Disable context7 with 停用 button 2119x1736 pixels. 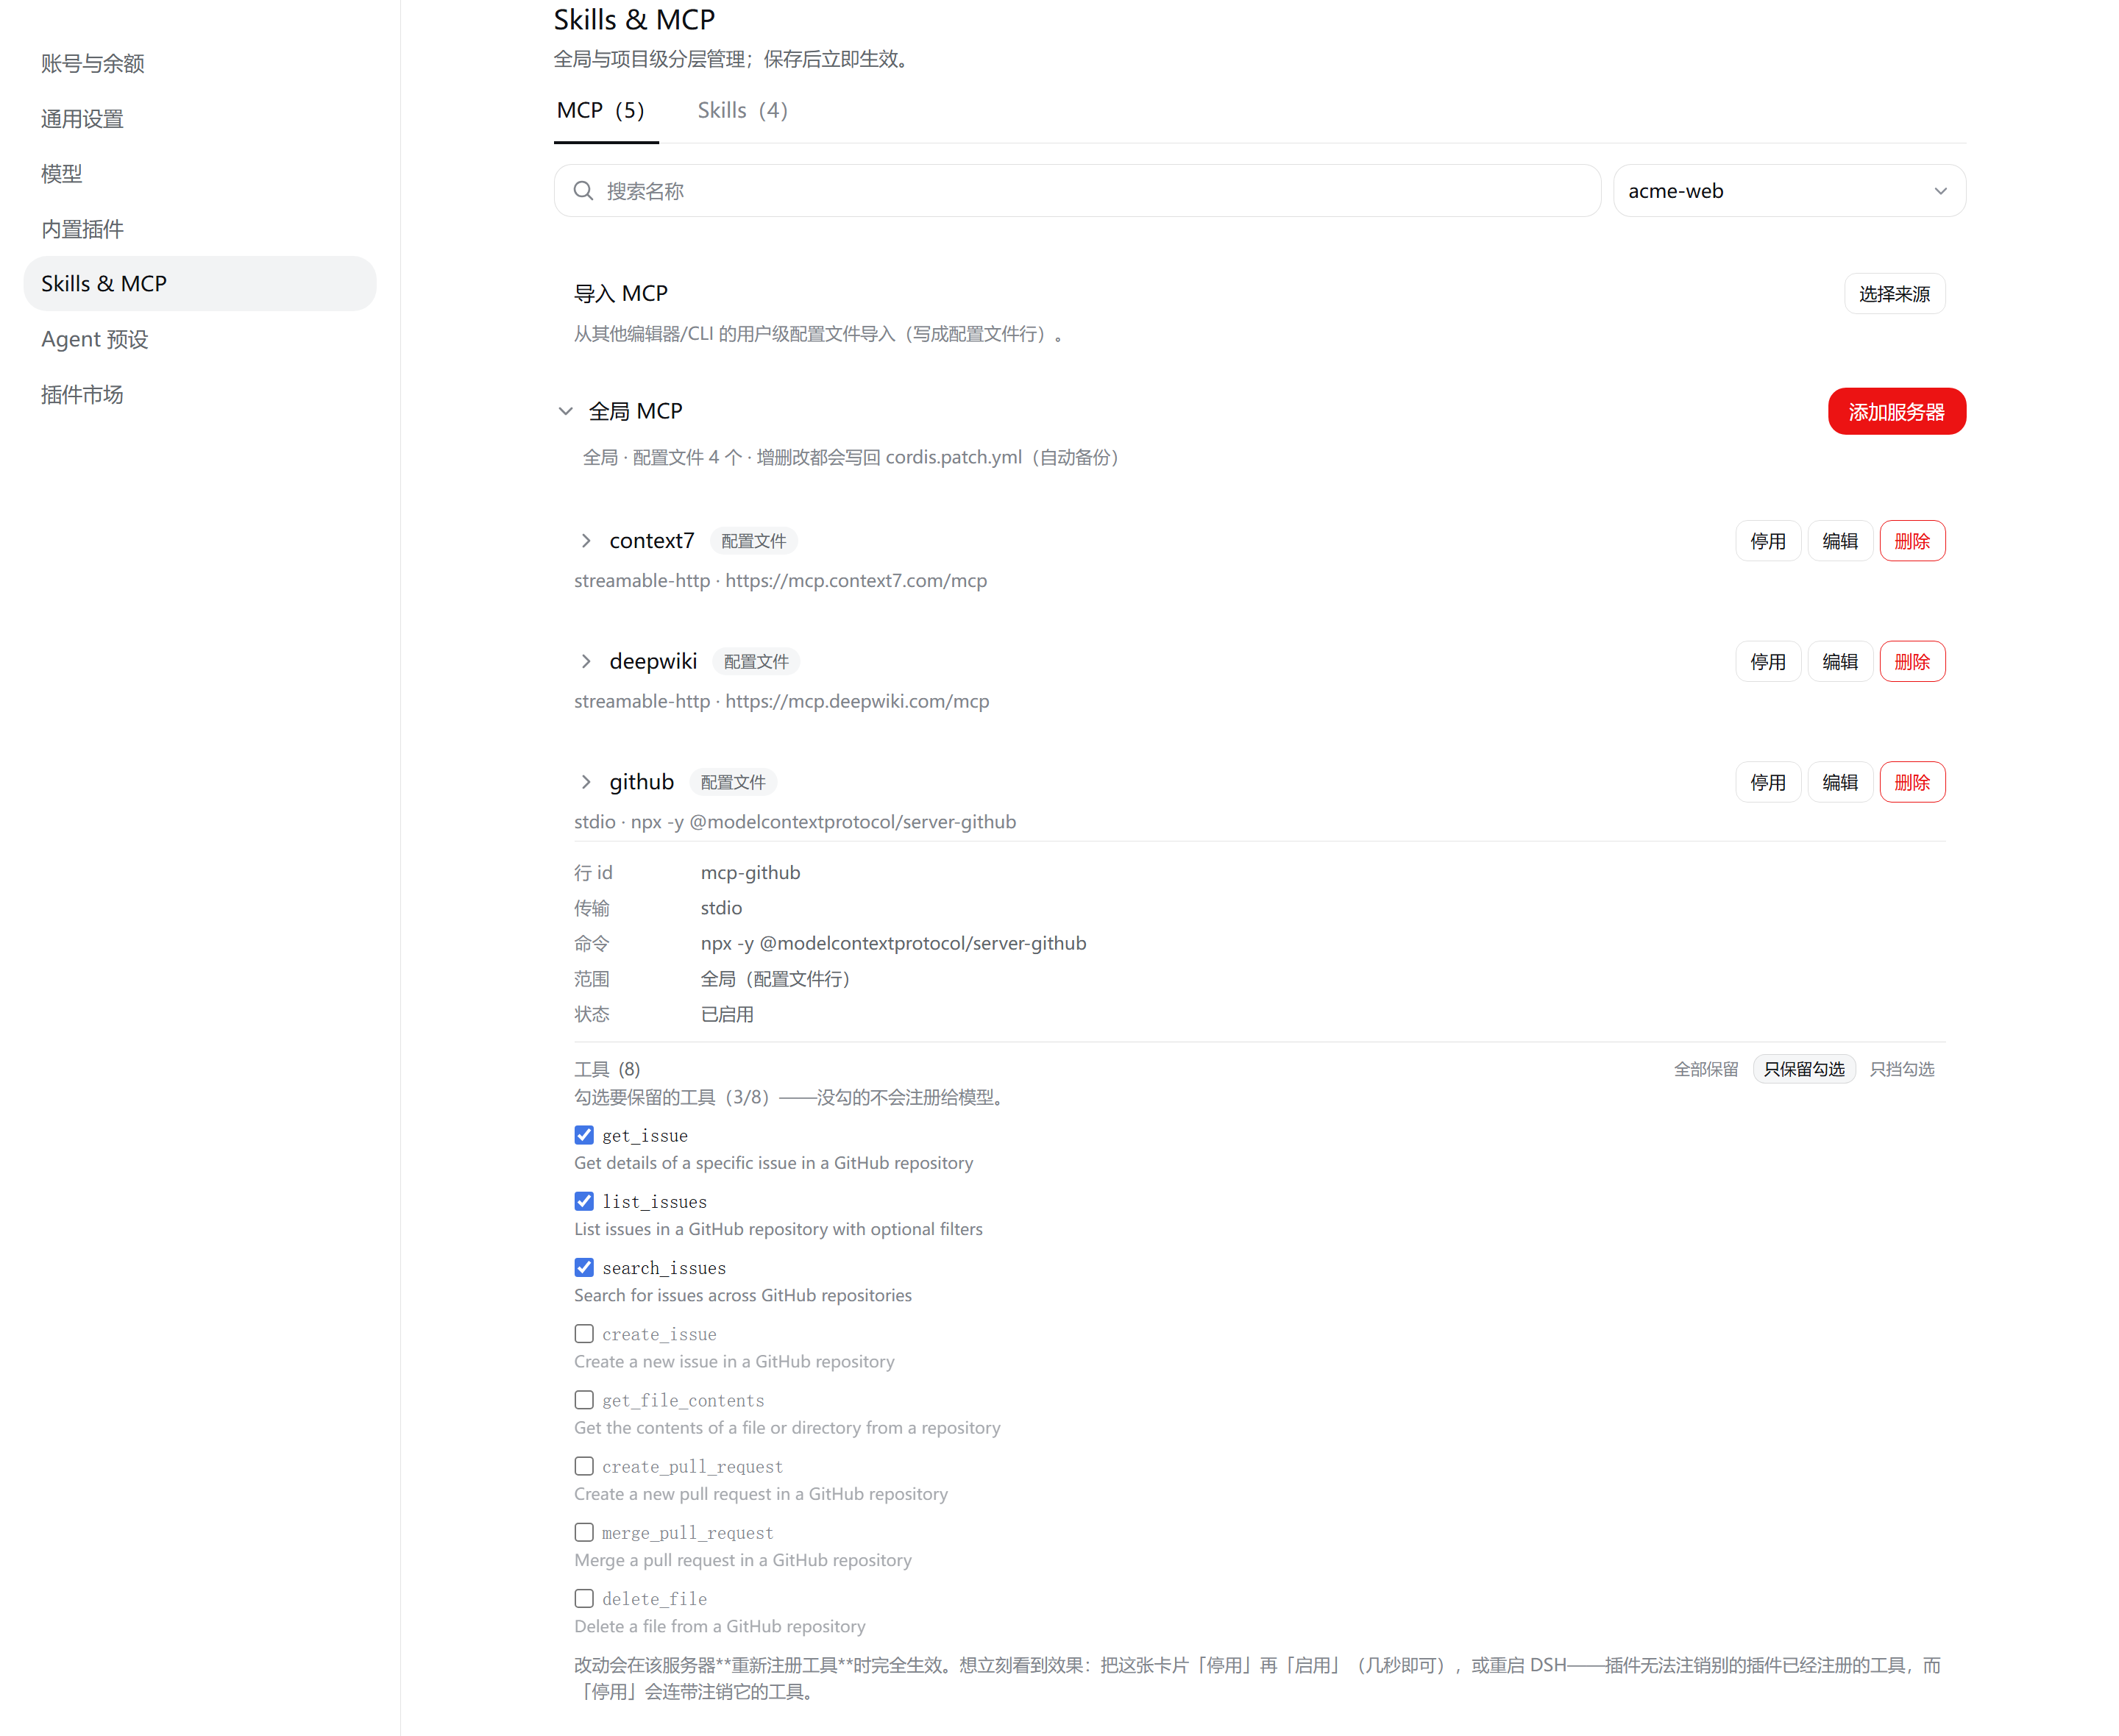[x=1767, y=541]
